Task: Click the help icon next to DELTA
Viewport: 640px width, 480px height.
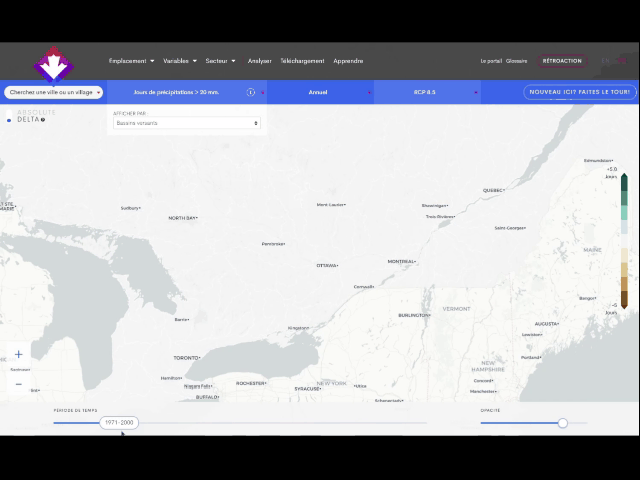Action: pyautogui.click(x=43, y=120)
